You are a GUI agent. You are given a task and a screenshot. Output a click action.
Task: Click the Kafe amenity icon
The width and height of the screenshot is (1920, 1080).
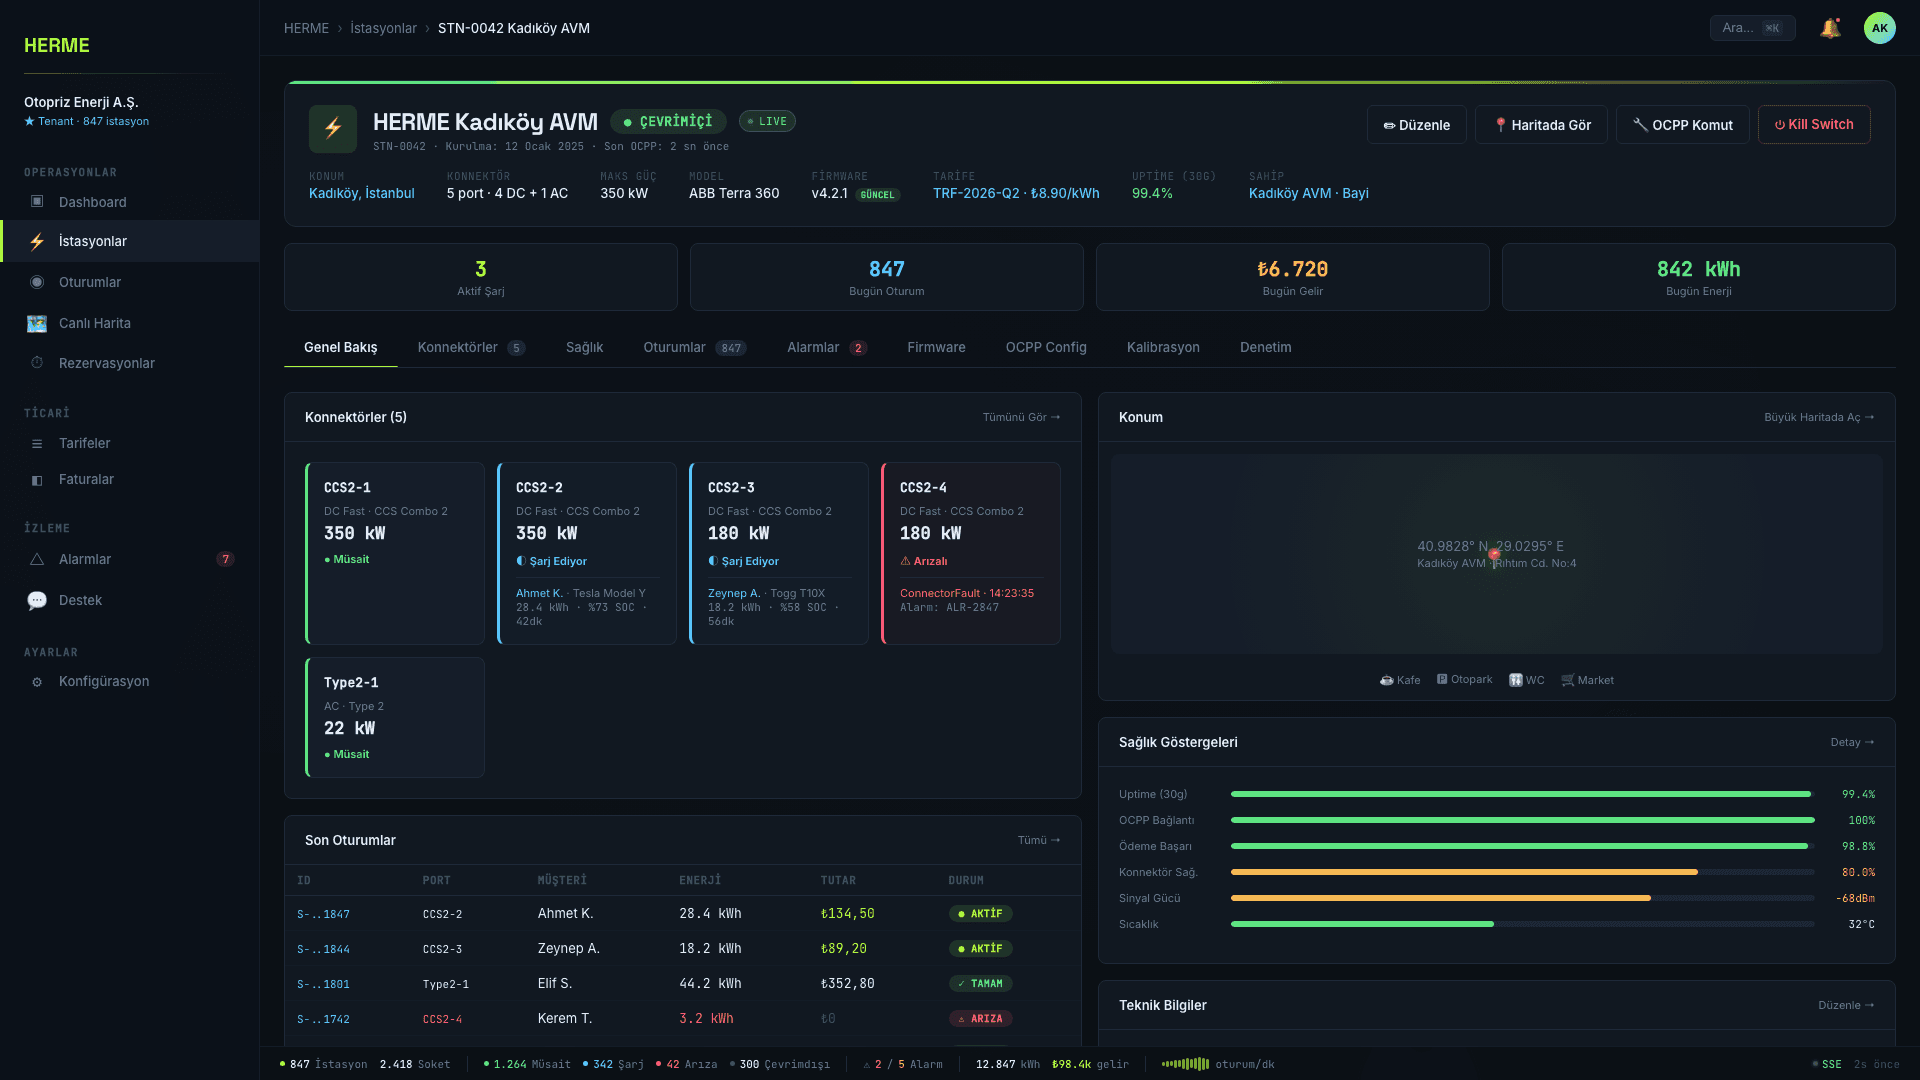pyautogui.click(x=1387, y=680)
